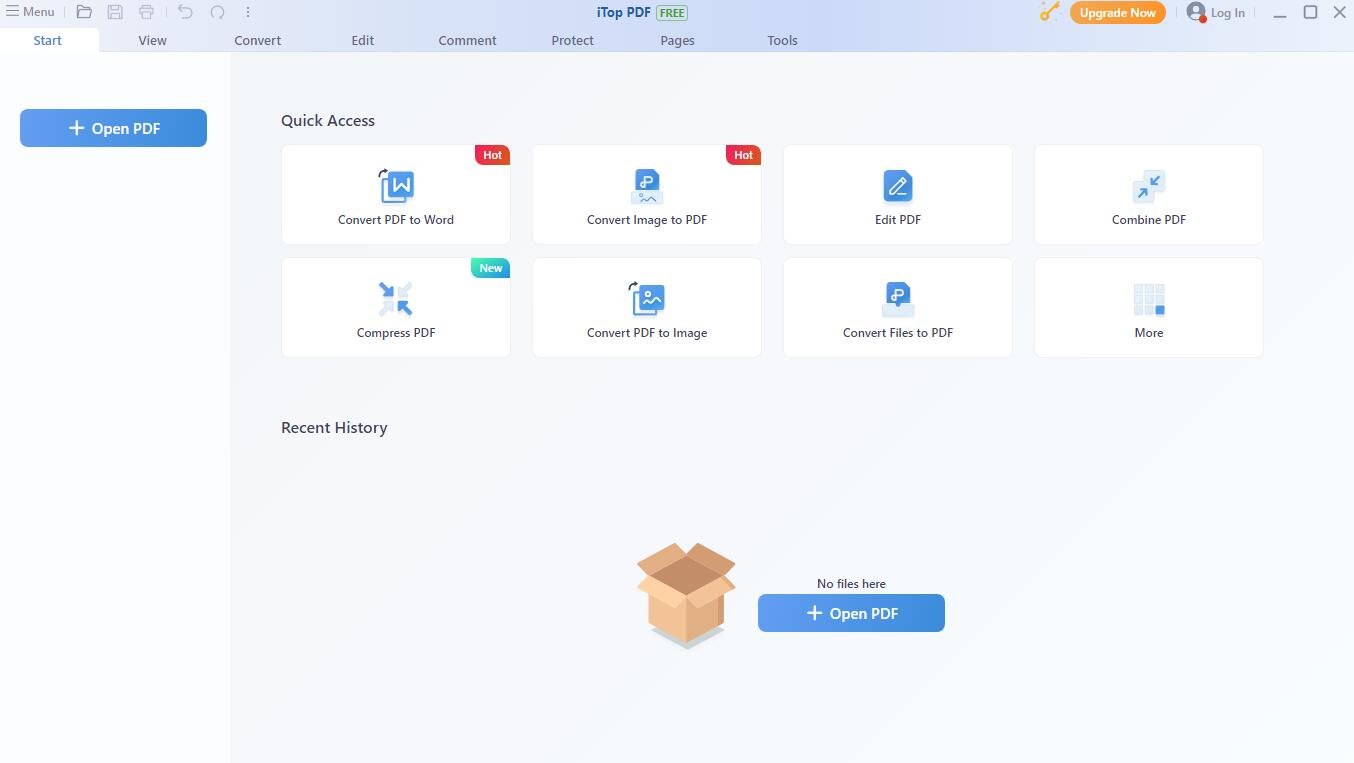Click the key icon near Upgrade Now
Viewport: 1354px width, 763px height.
pos(1049,13)
